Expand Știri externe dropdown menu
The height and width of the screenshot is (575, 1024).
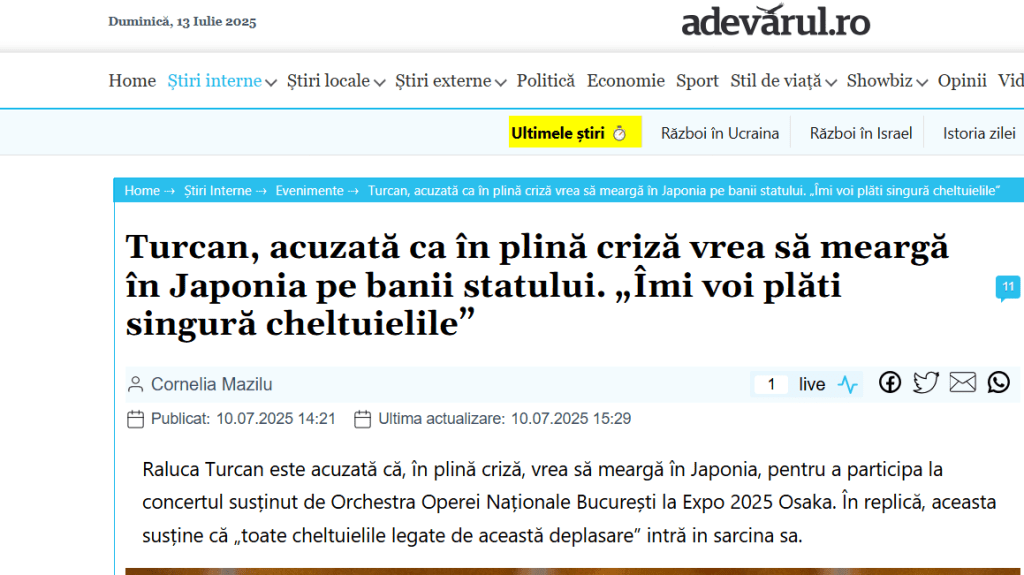[500, 83]
